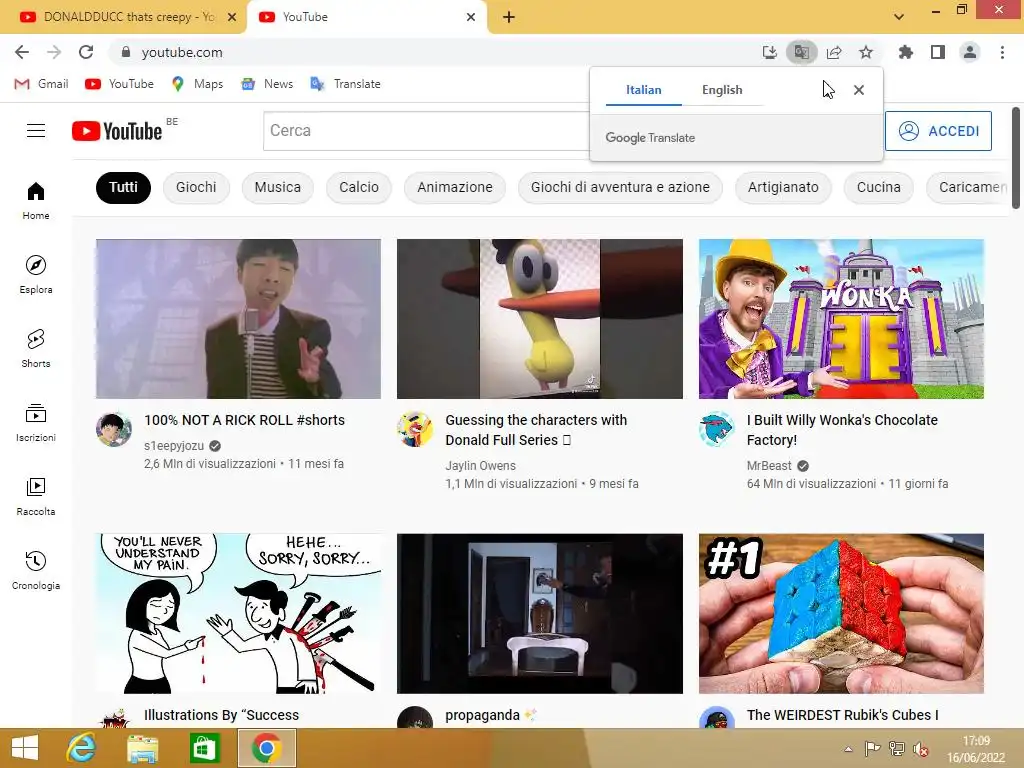Select the Animazione filter chip

click(x=455, y=187)
